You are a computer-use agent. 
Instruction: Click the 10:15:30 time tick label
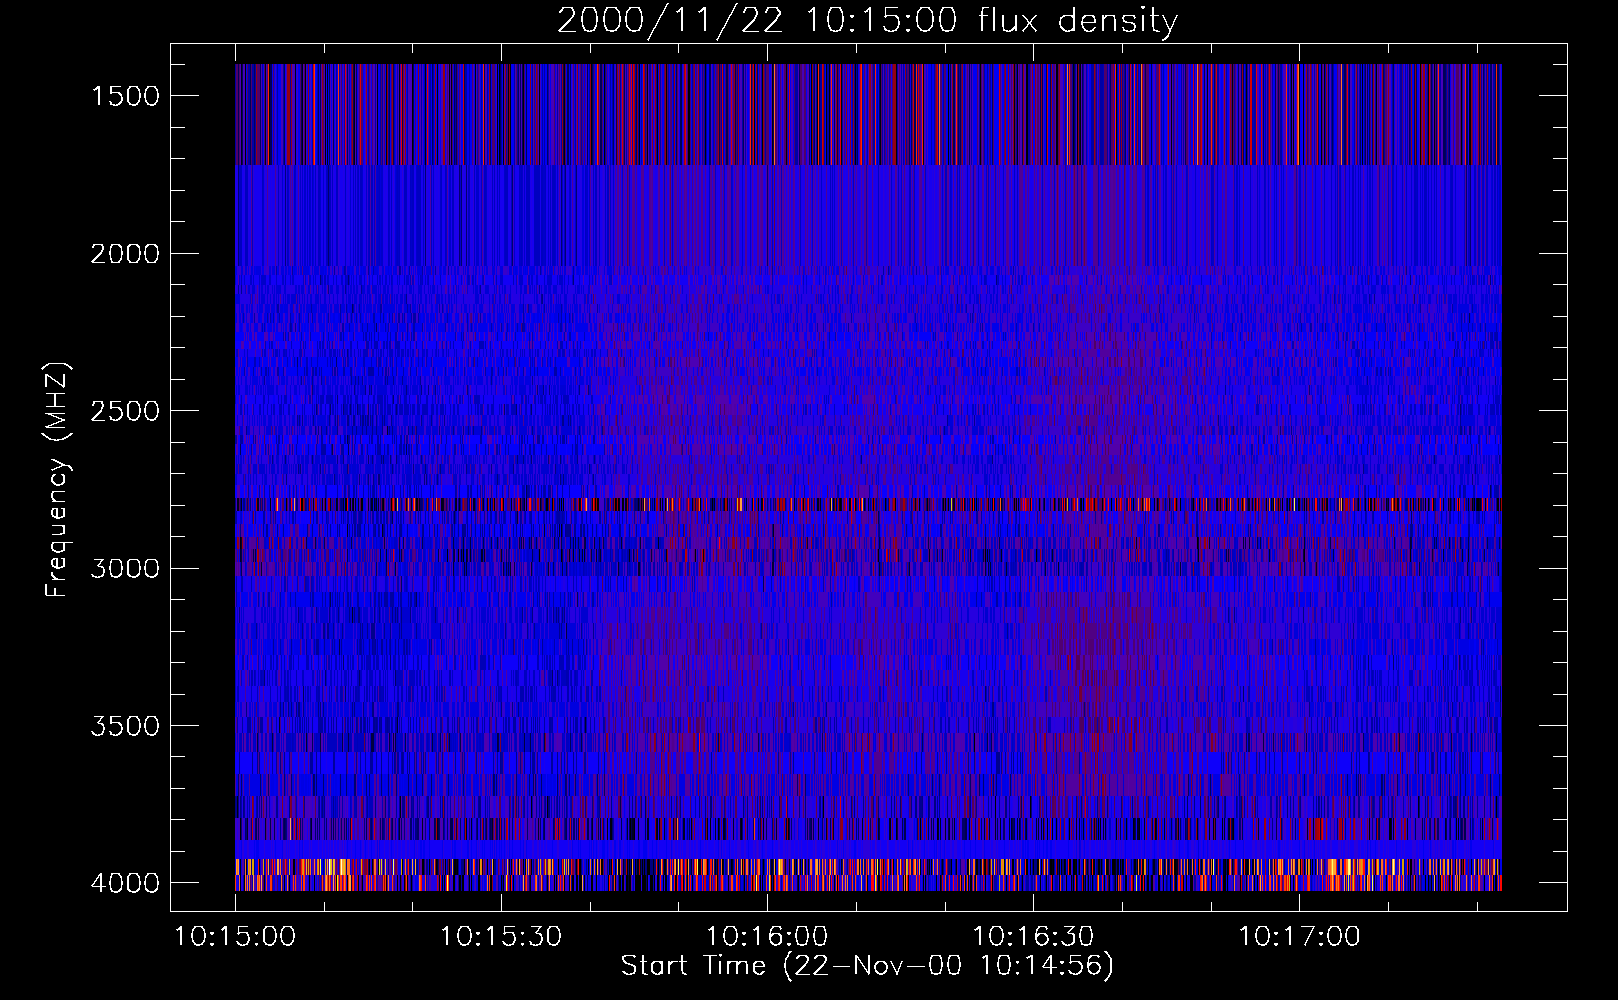pyautogui.click(x=501, y=937)
